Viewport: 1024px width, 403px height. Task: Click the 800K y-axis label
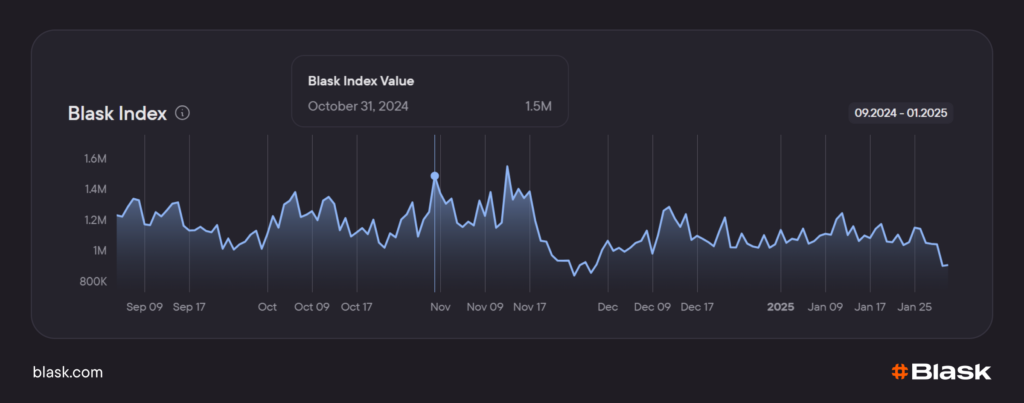click(92, 282)
